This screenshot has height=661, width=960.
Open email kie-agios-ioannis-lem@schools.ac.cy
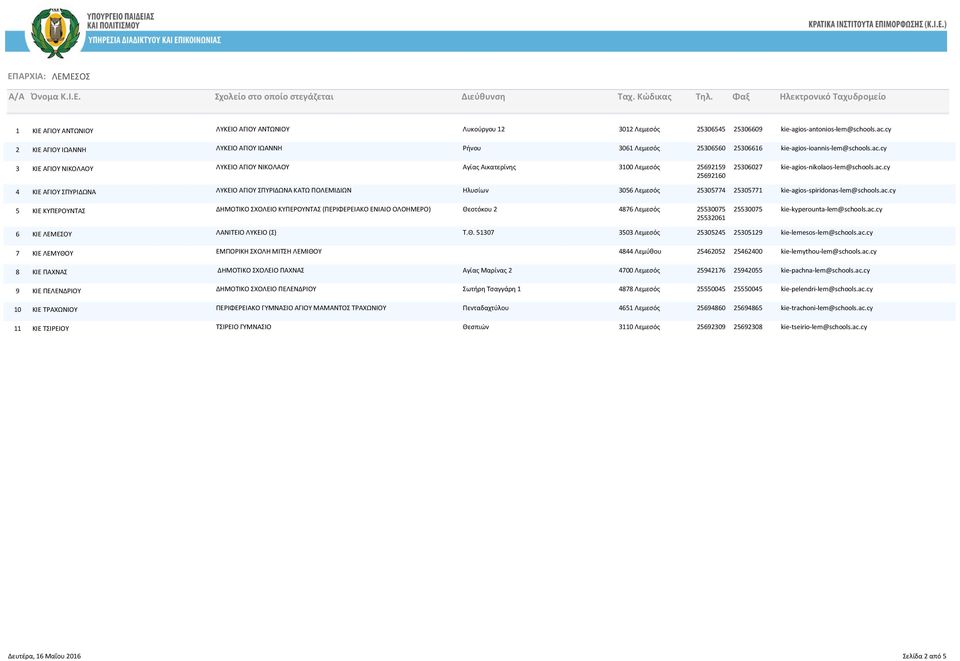click(834, 148)
